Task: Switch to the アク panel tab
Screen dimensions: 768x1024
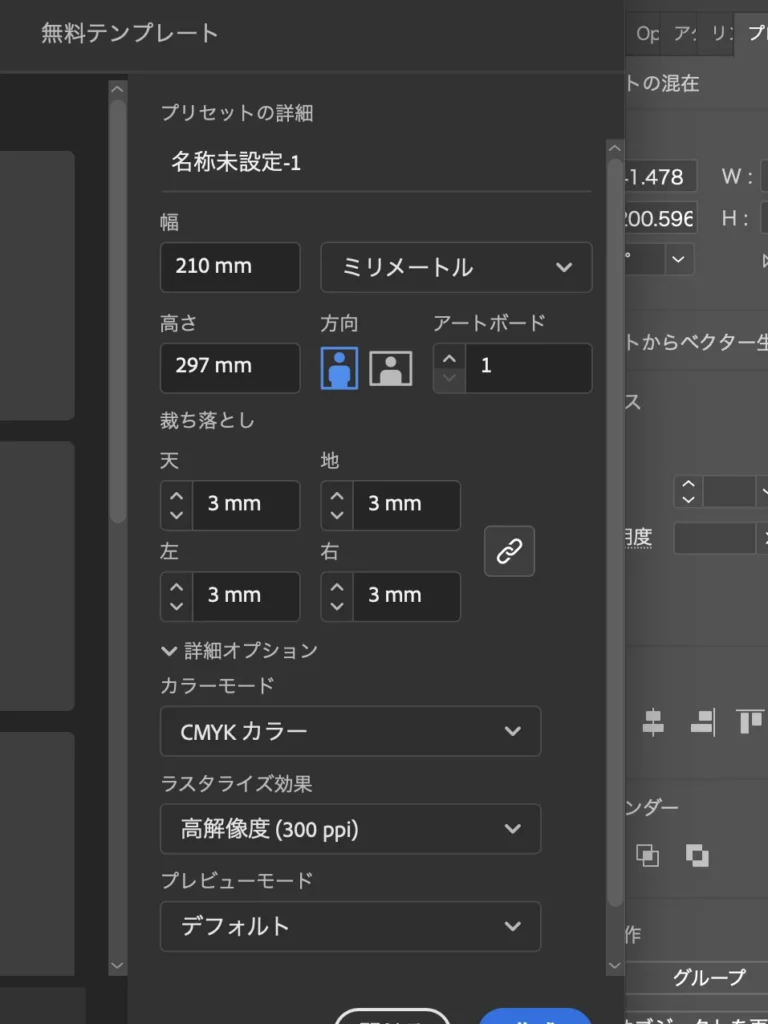Action: [x=685, y=33]
